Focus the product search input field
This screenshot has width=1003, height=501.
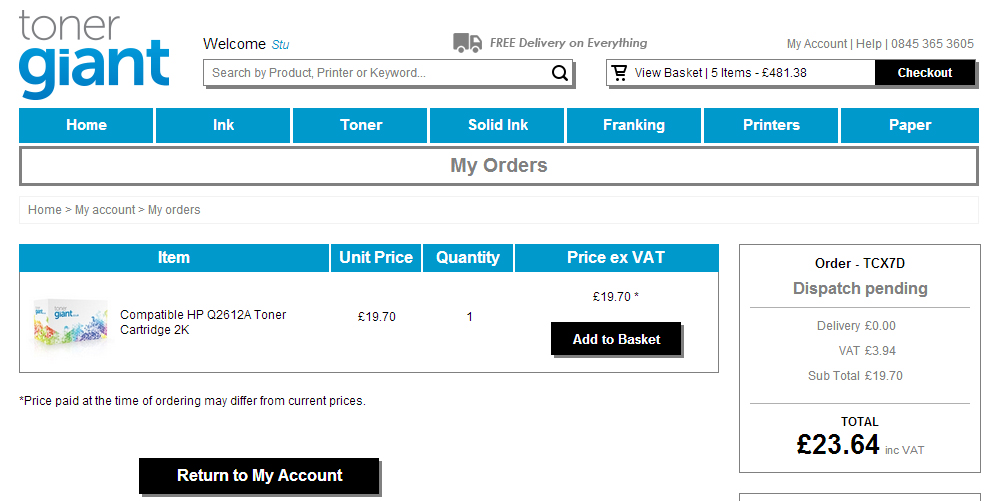click(377, 73)
